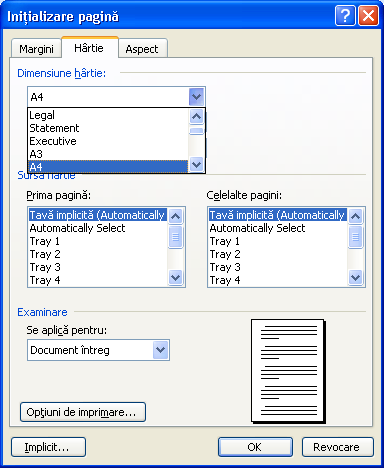The width and height of the screenshot is (384, 468).
Task: Click scroll down arrow in Prima pagină list
Action: click(175, 277)
